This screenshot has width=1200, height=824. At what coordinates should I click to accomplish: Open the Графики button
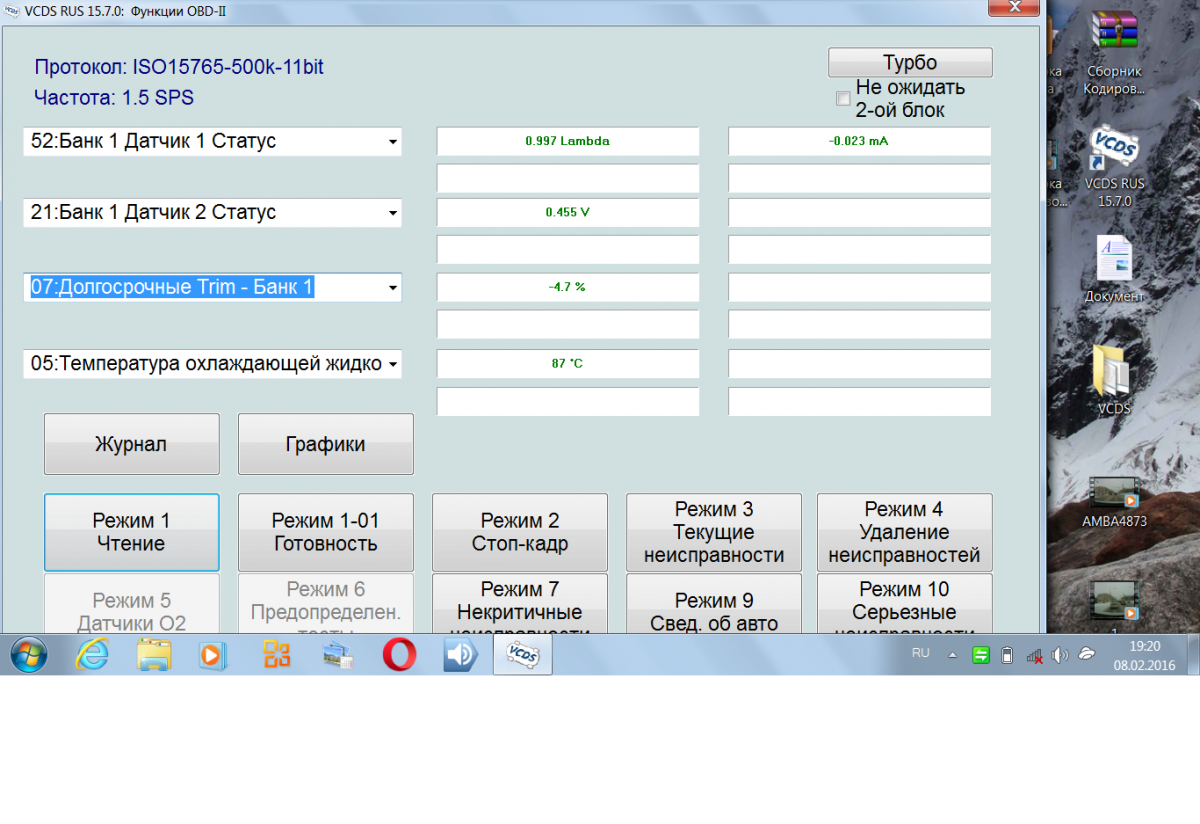325,444
